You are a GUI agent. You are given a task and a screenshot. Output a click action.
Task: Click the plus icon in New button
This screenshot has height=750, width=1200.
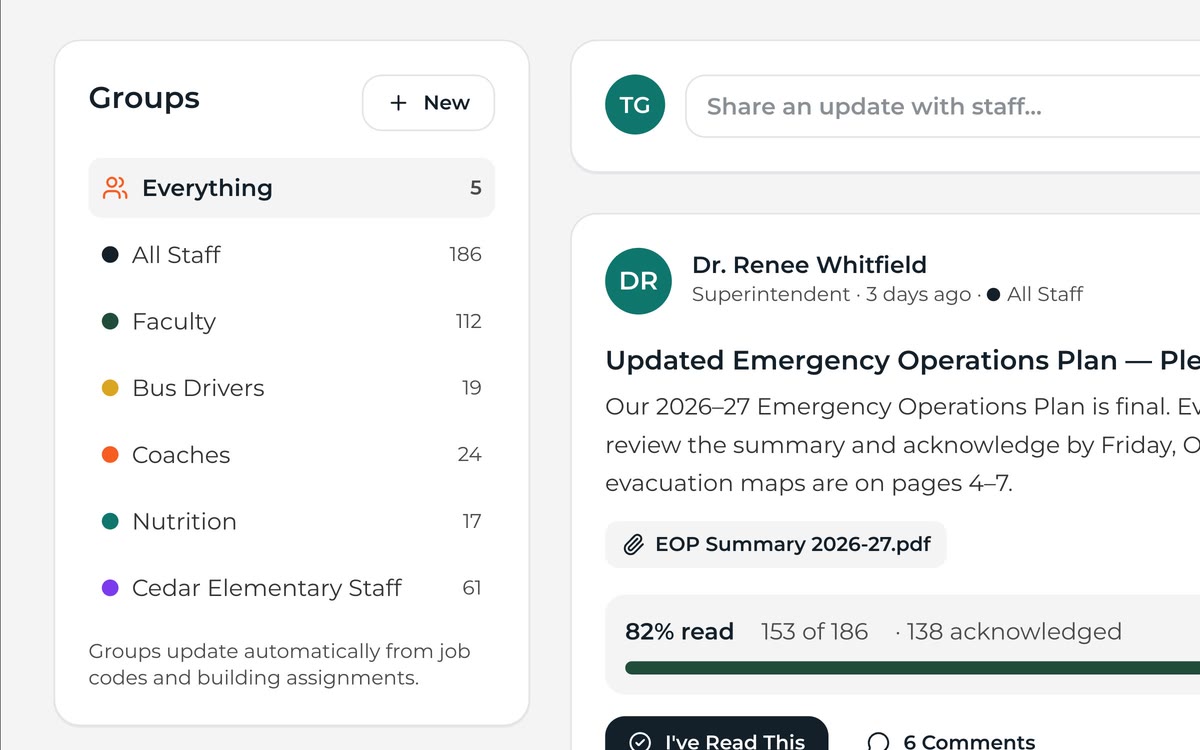click(x=398, y=103)
